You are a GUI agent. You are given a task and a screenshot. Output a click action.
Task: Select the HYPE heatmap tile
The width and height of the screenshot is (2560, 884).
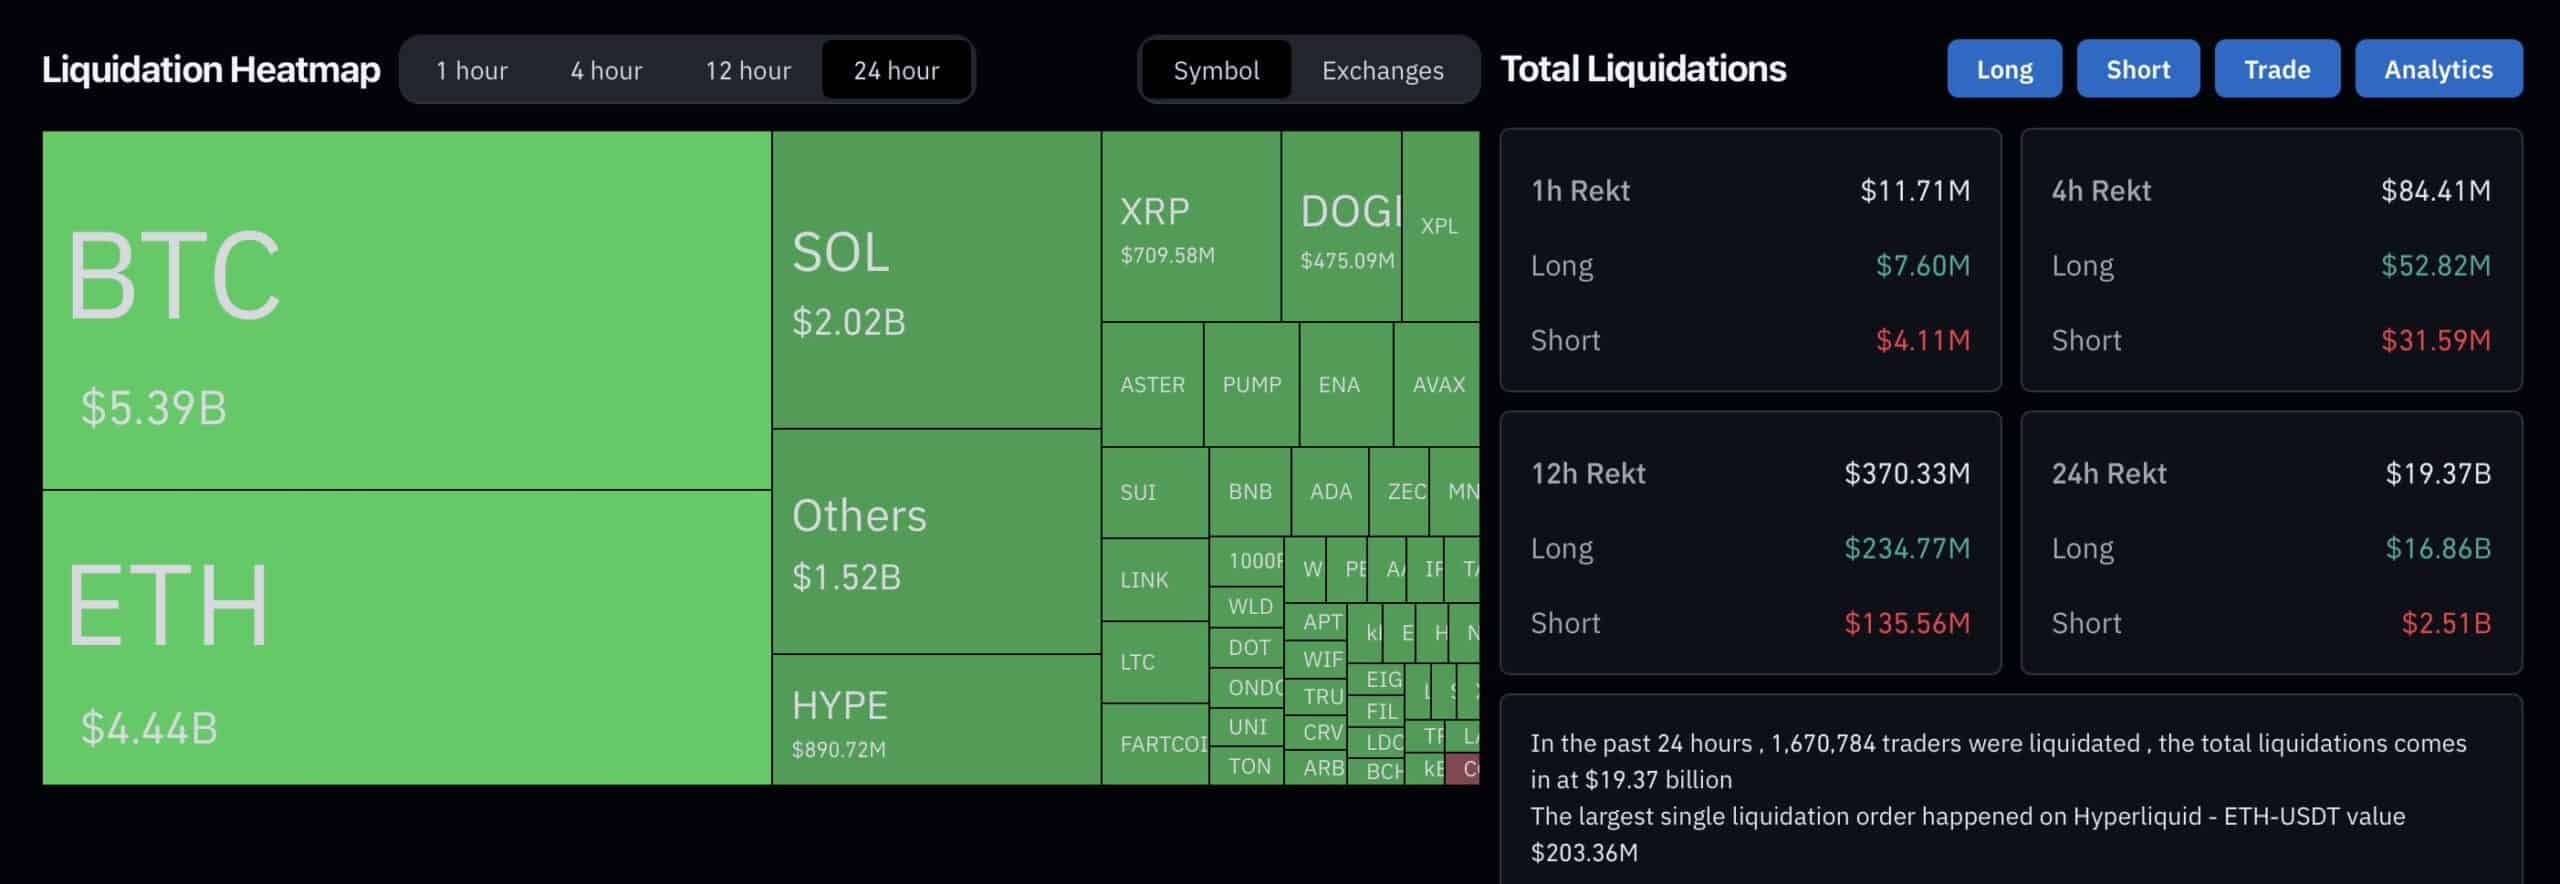pos(936,720)
